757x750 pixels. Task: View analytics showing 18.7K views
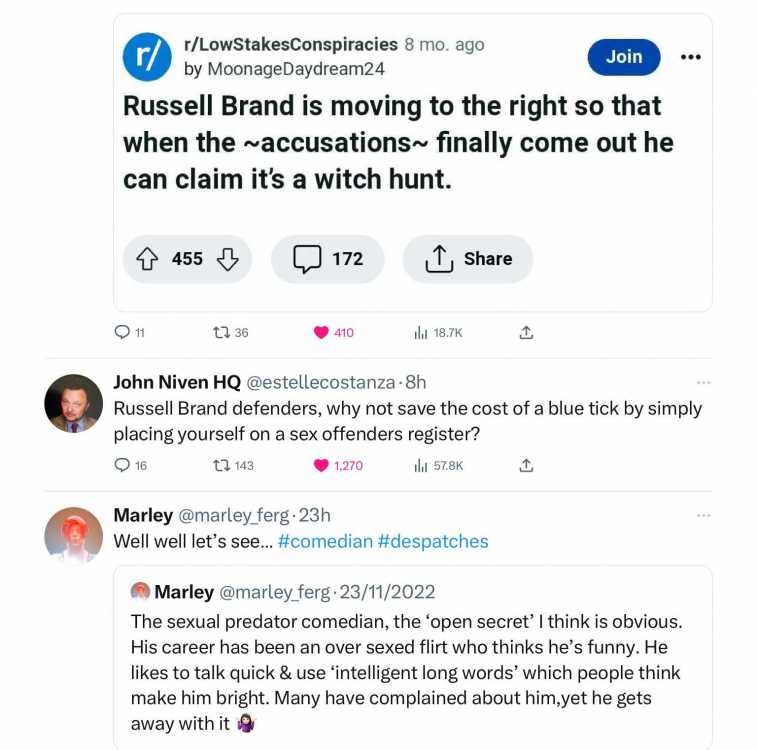pyautogui.click(x=421, y=333)
